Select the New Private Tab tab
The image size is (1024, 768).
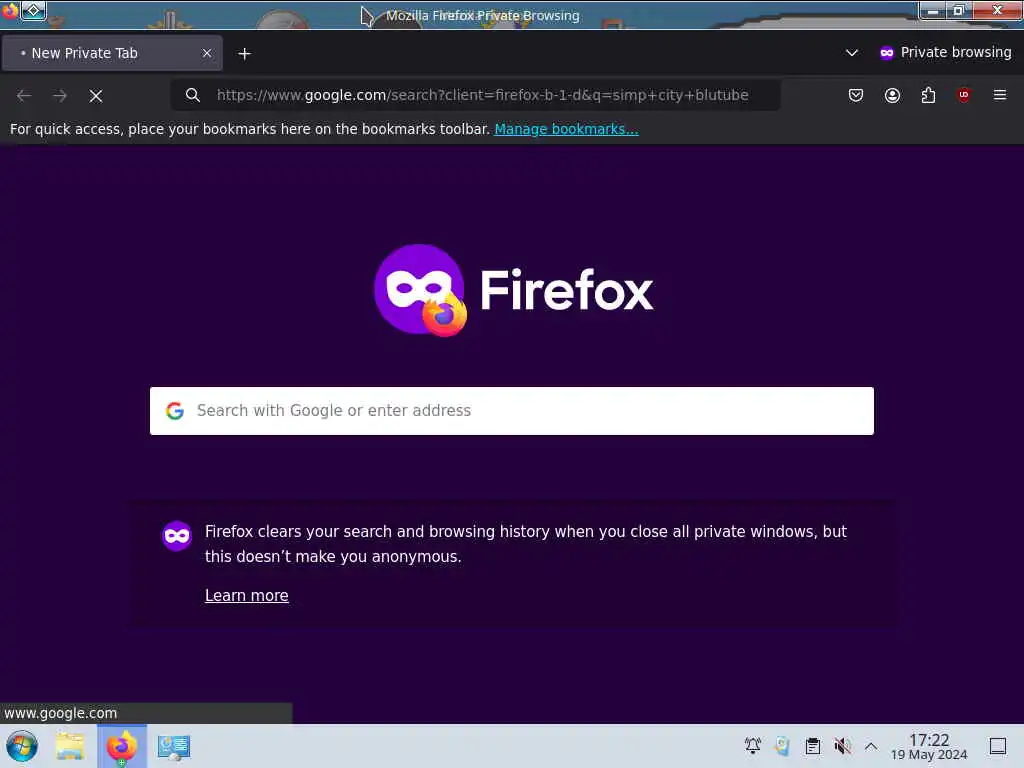[112, 53]
